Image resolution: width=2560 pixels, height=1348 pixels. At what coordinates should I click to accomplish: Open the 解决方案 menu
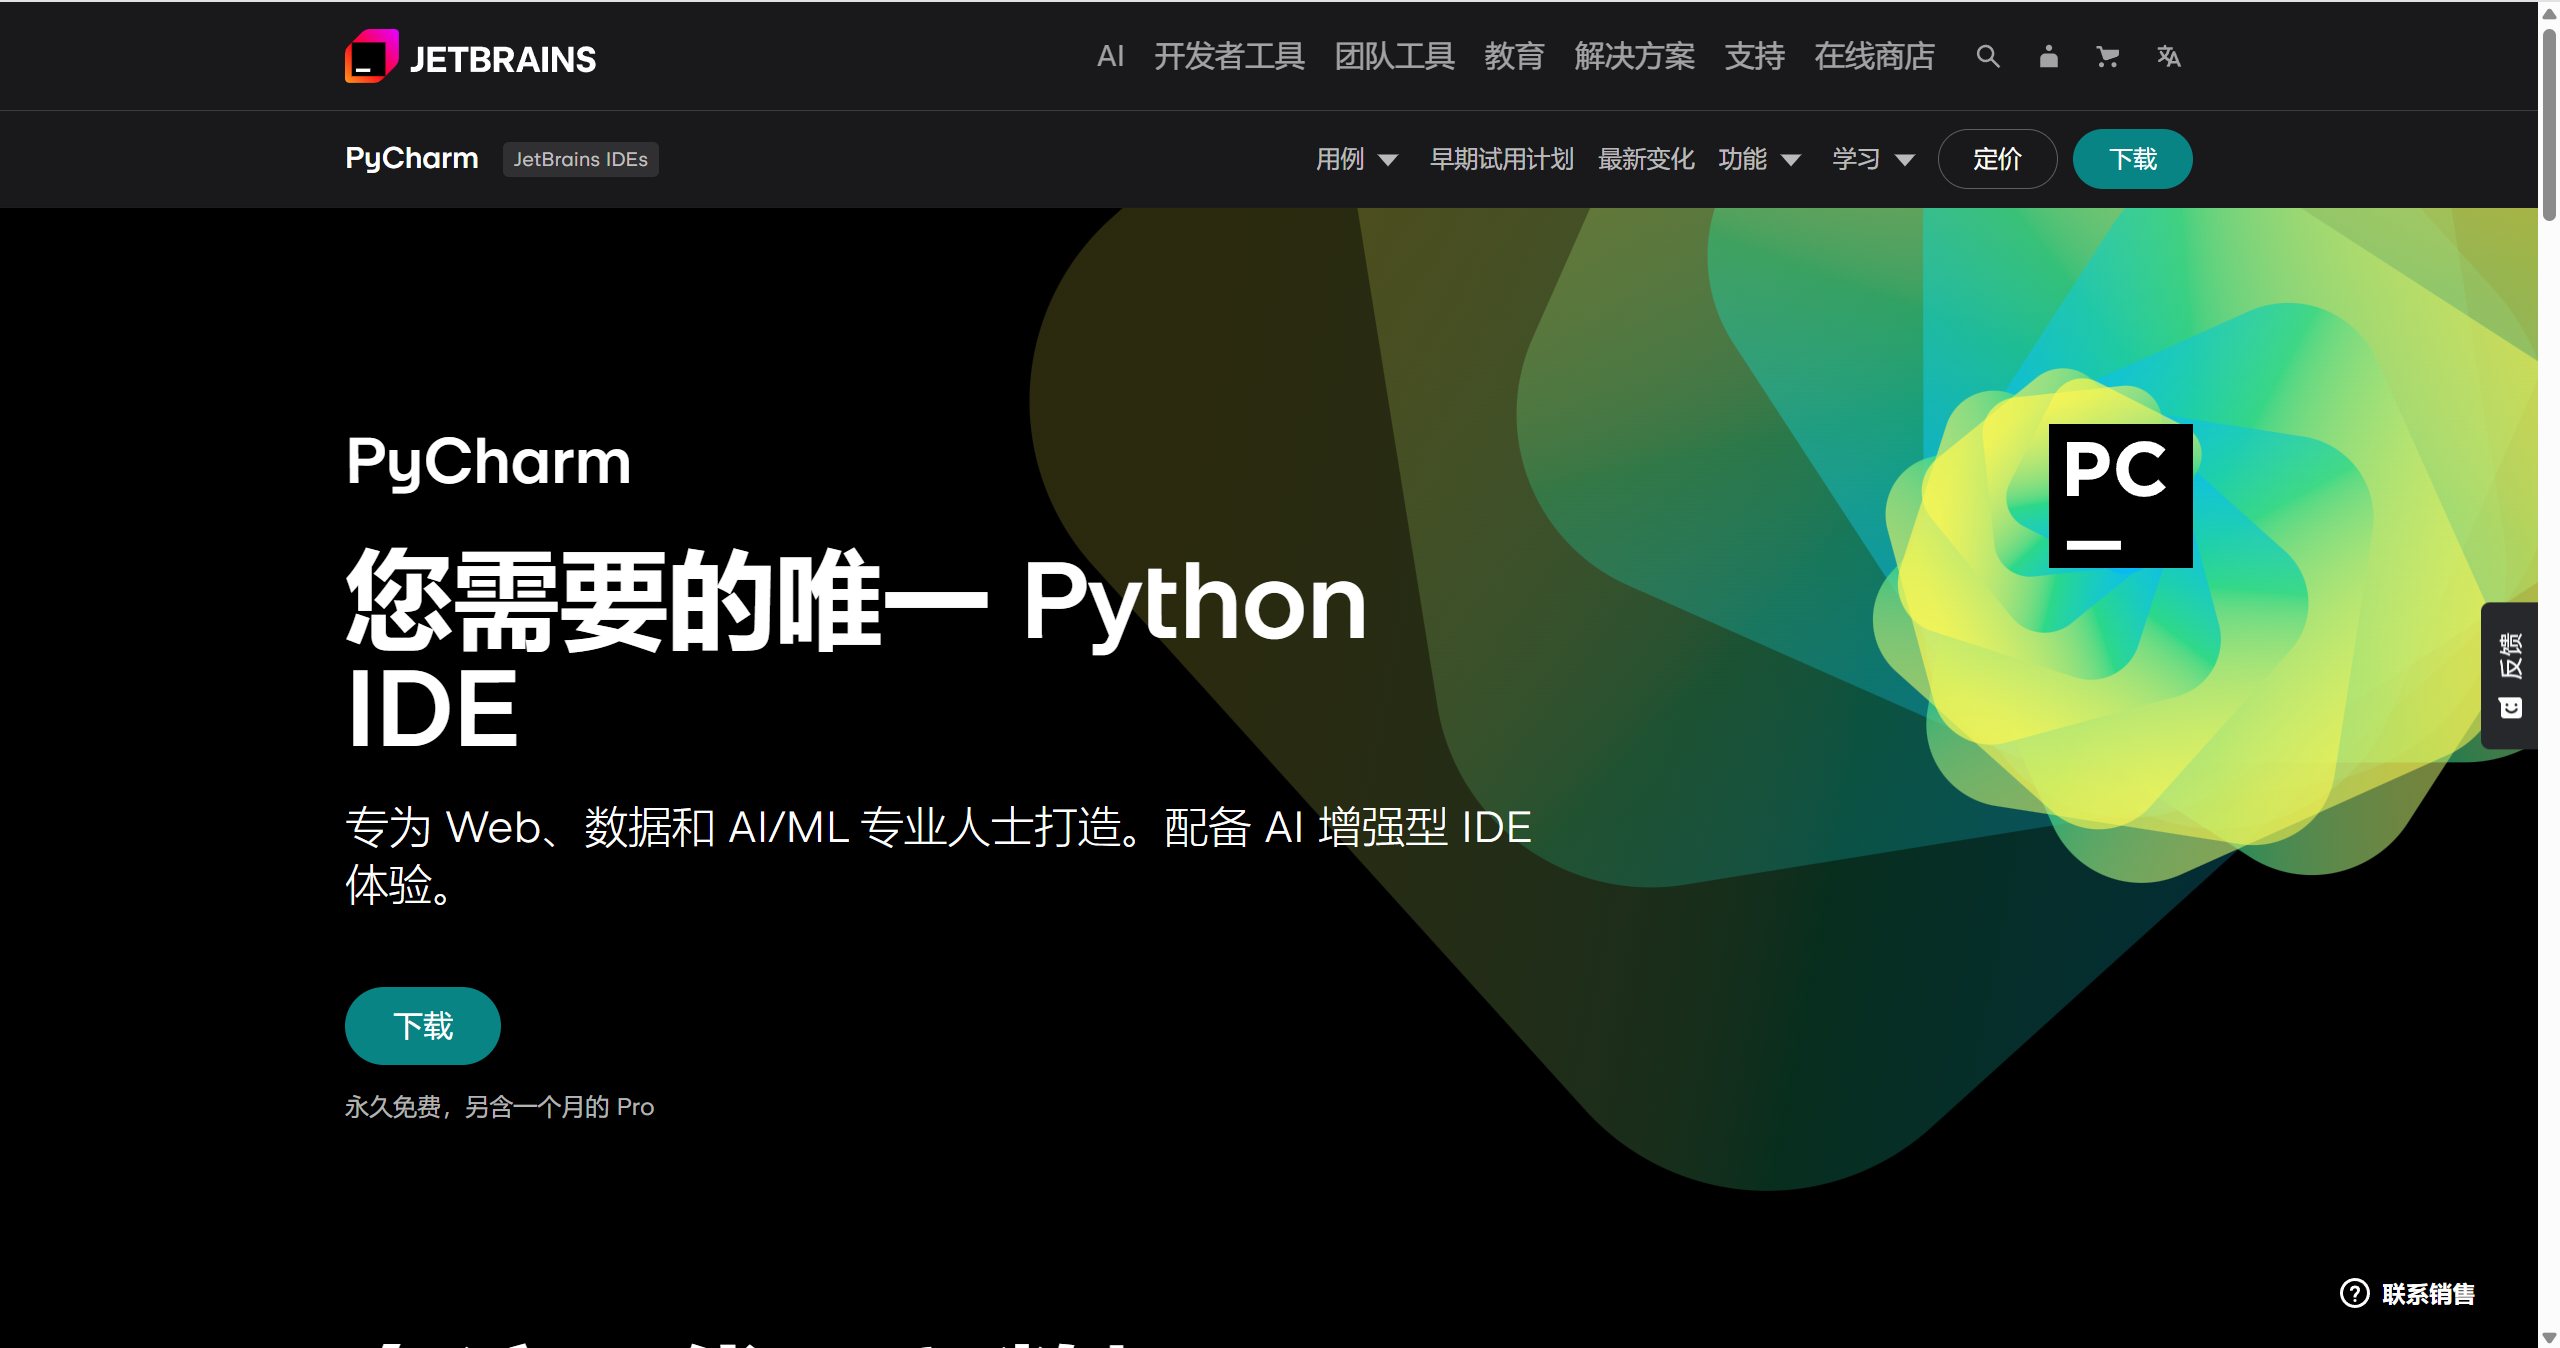pos(1634,57)
